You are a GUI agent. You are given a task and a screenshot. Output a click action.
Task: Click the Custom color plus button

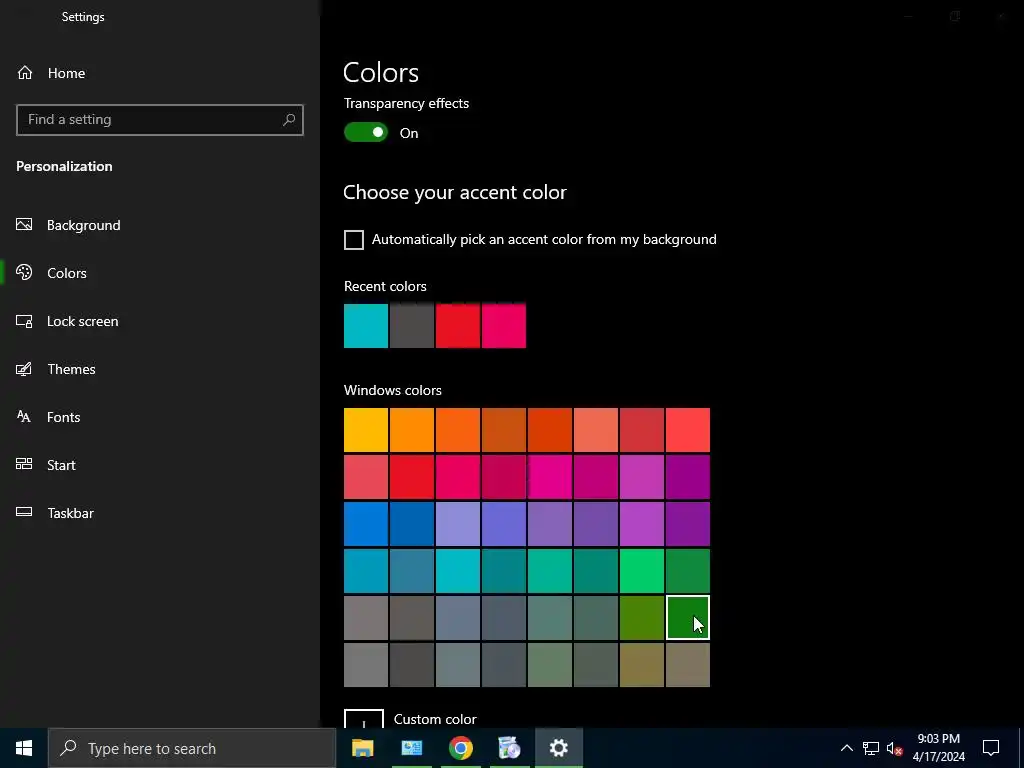pos(364,718)
